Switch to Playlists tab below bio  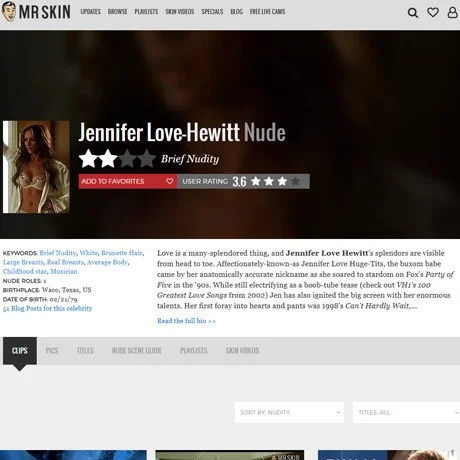tap(194, 351)
